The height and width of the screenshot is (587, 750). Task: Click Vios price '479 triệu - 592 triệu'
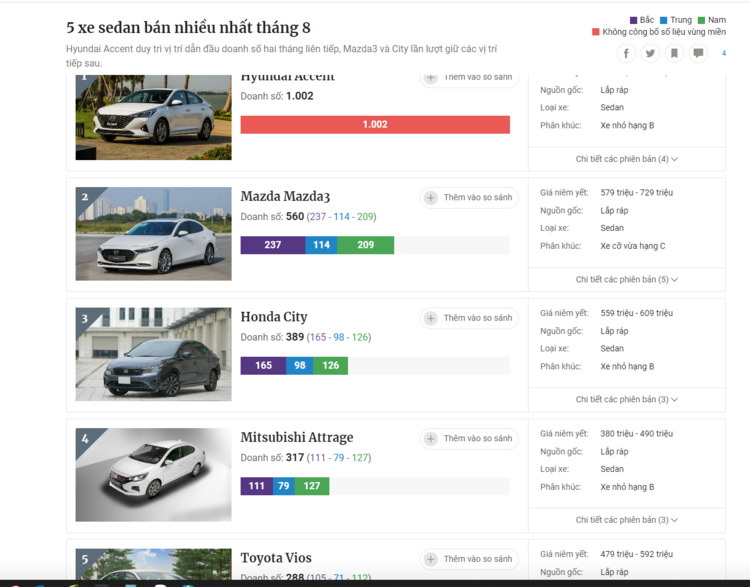[x=637, y=554]
